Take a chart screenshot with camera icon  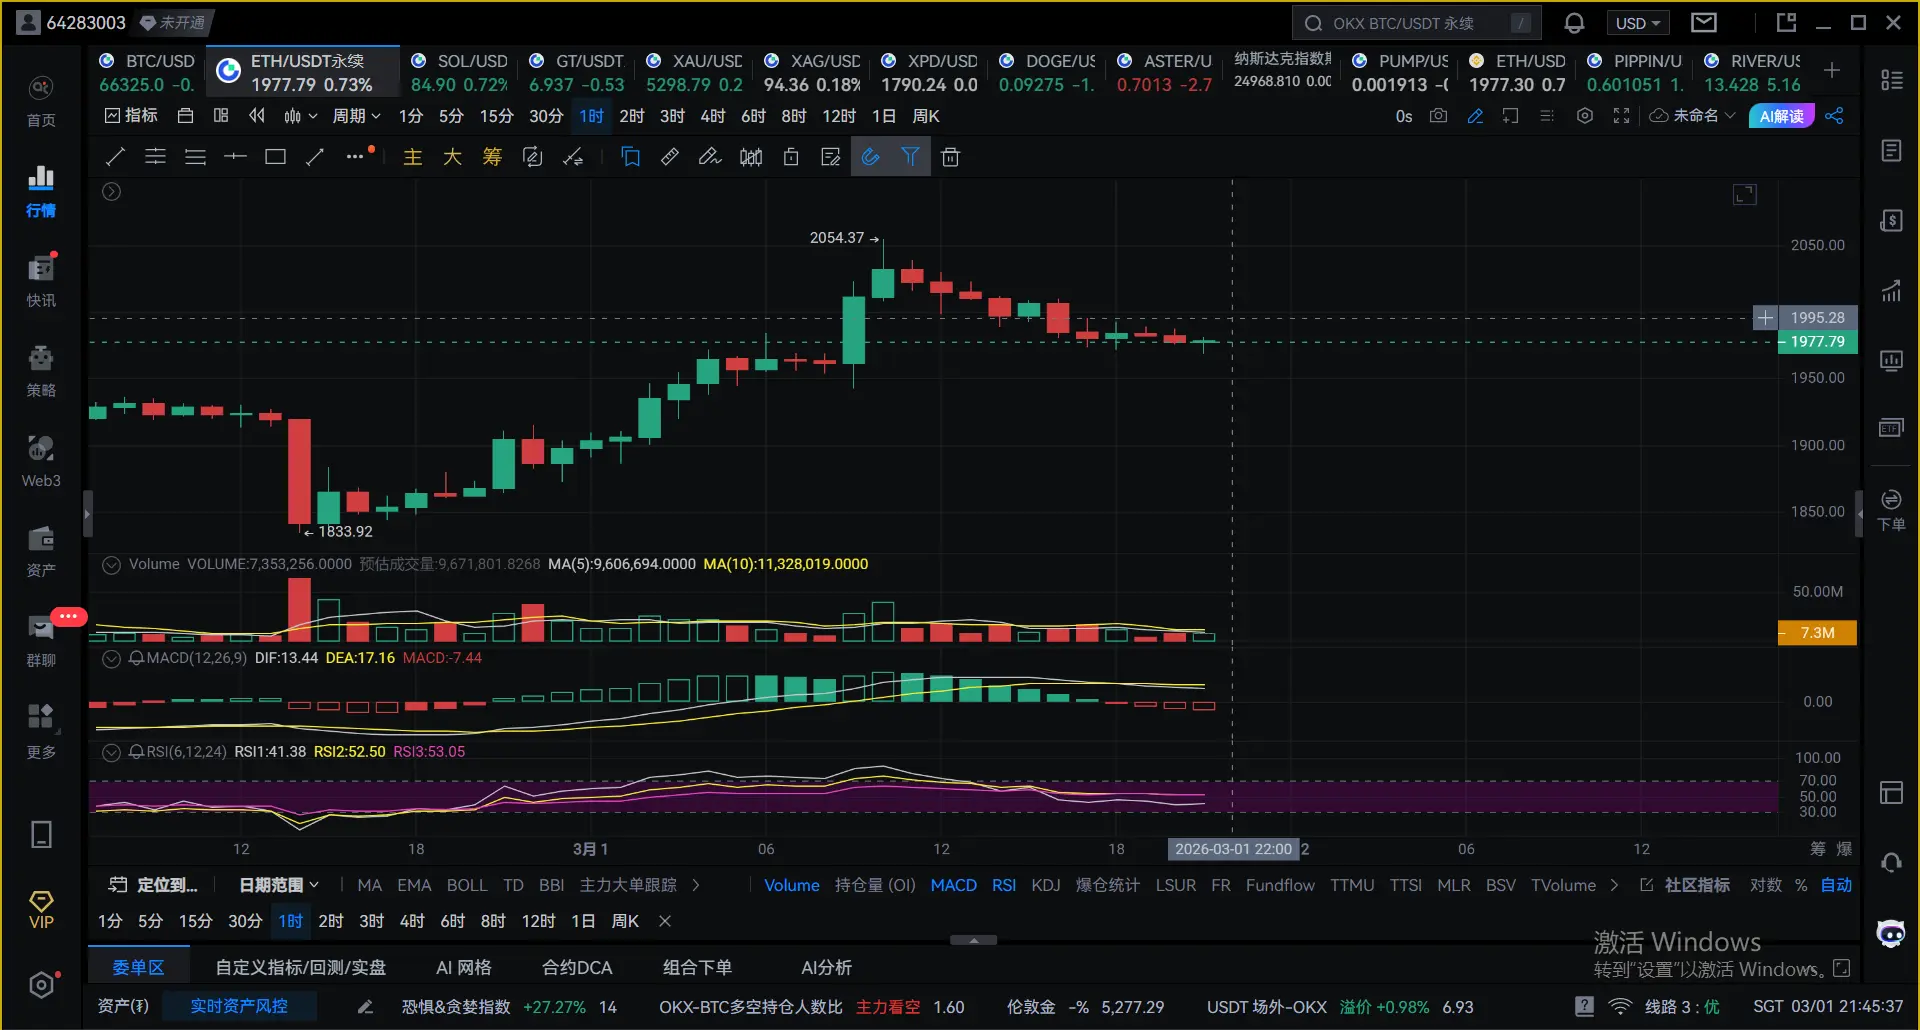(x=1438, y=116)
